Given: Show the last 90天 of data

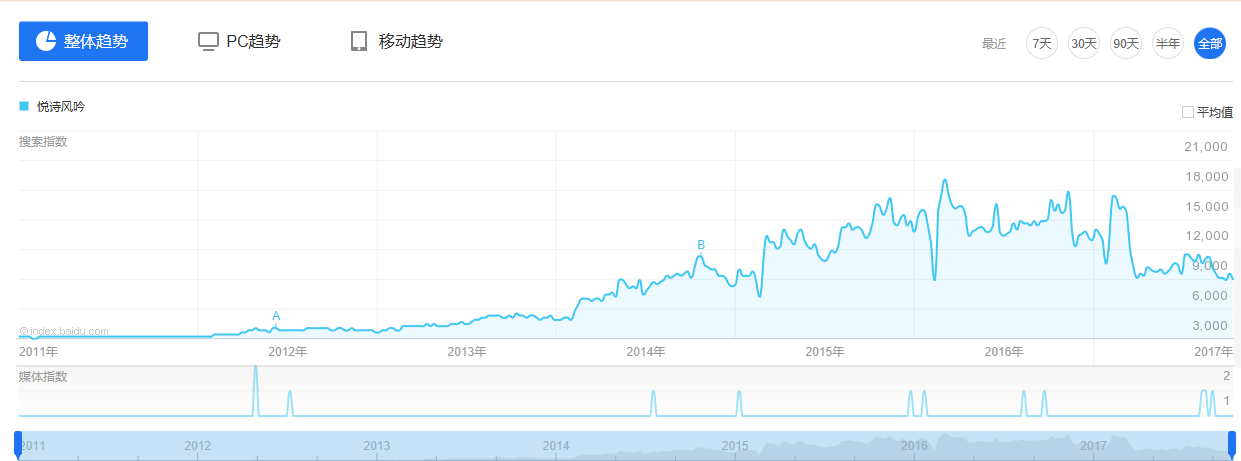Looking at the screenshot, I should tap(1126, 43).
